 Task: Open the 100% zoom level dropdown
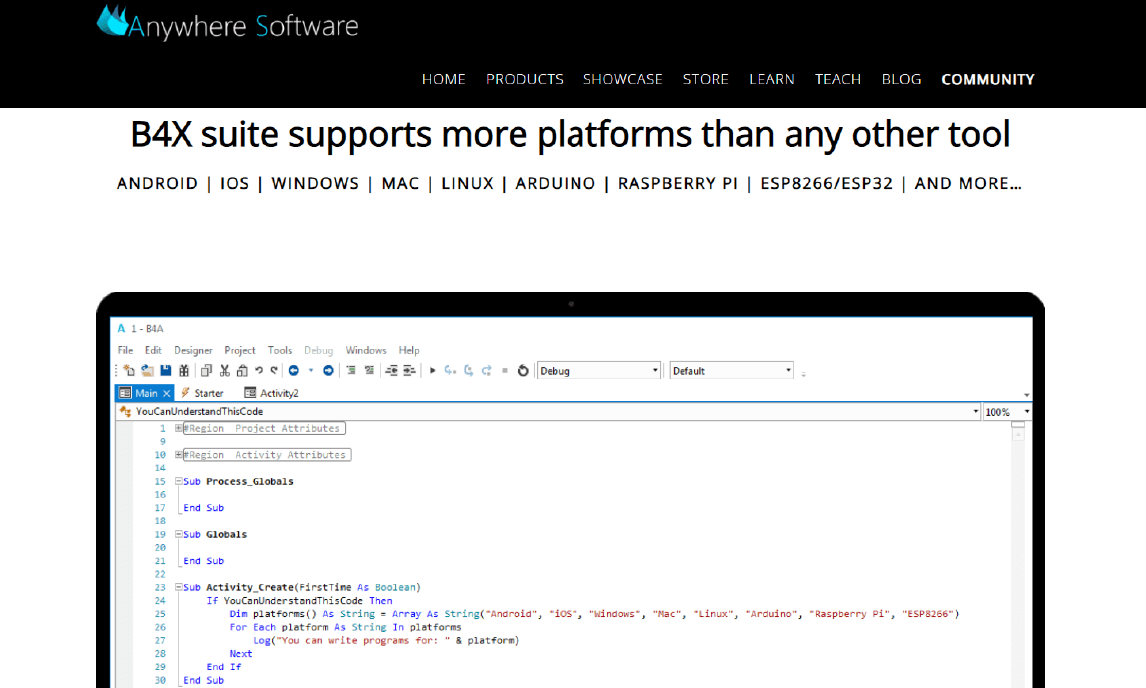point(1006,412)
